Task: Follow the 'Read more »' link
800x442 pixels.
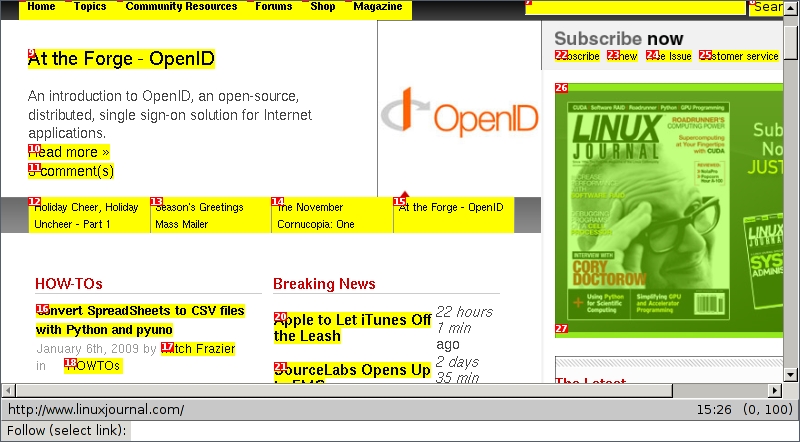Action: (x=69, y=152)
